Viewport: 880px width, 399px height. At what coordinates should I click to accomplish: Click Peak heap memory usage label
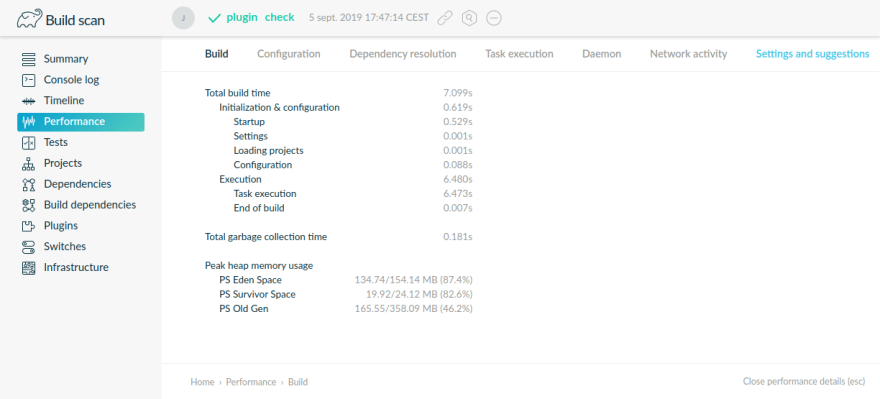[259, 265]
